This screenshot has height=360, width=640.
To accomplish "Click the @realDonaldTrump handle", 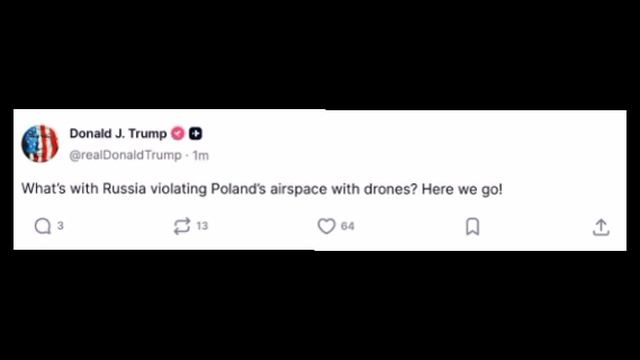I will pos(125,155).
